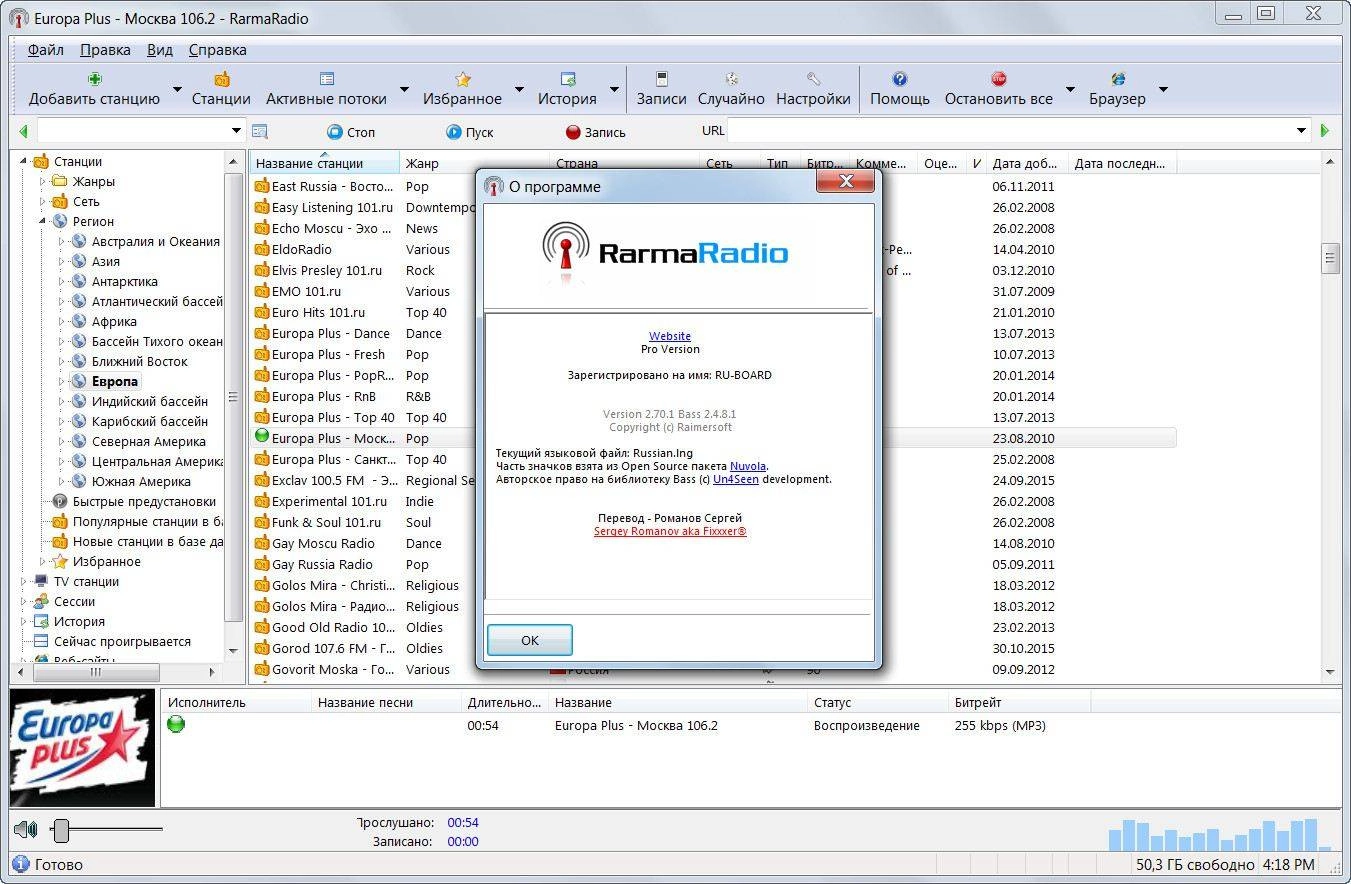Click the green playing indicator in now-playing row

tap(176, 725)
